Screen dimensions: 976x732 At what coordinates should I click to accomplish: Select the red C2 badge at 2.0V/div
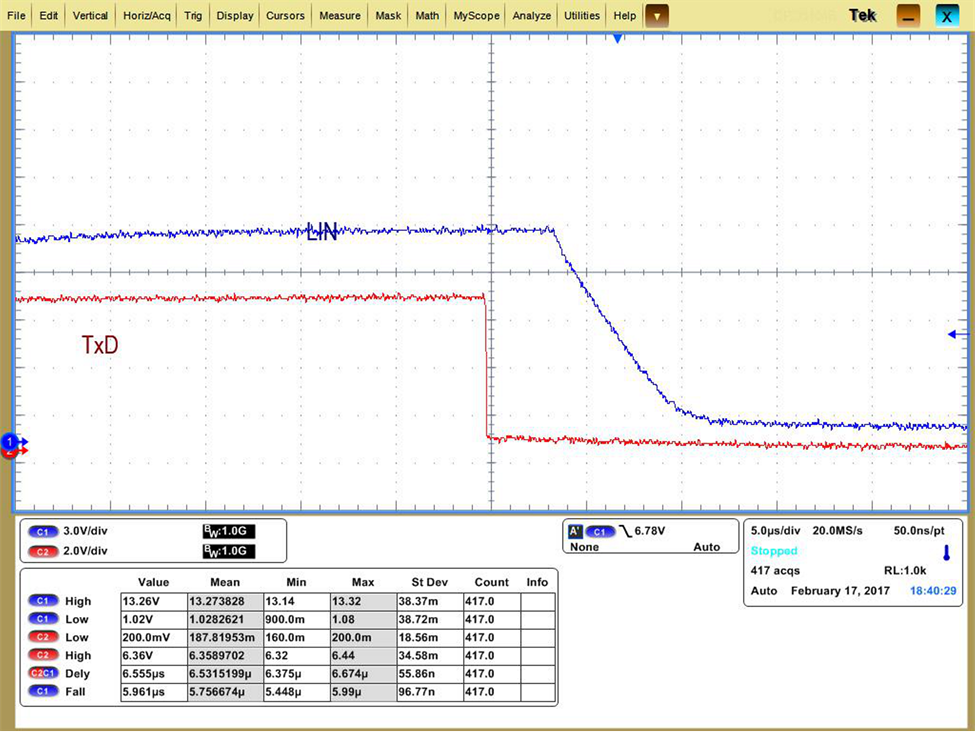[43, 551]
